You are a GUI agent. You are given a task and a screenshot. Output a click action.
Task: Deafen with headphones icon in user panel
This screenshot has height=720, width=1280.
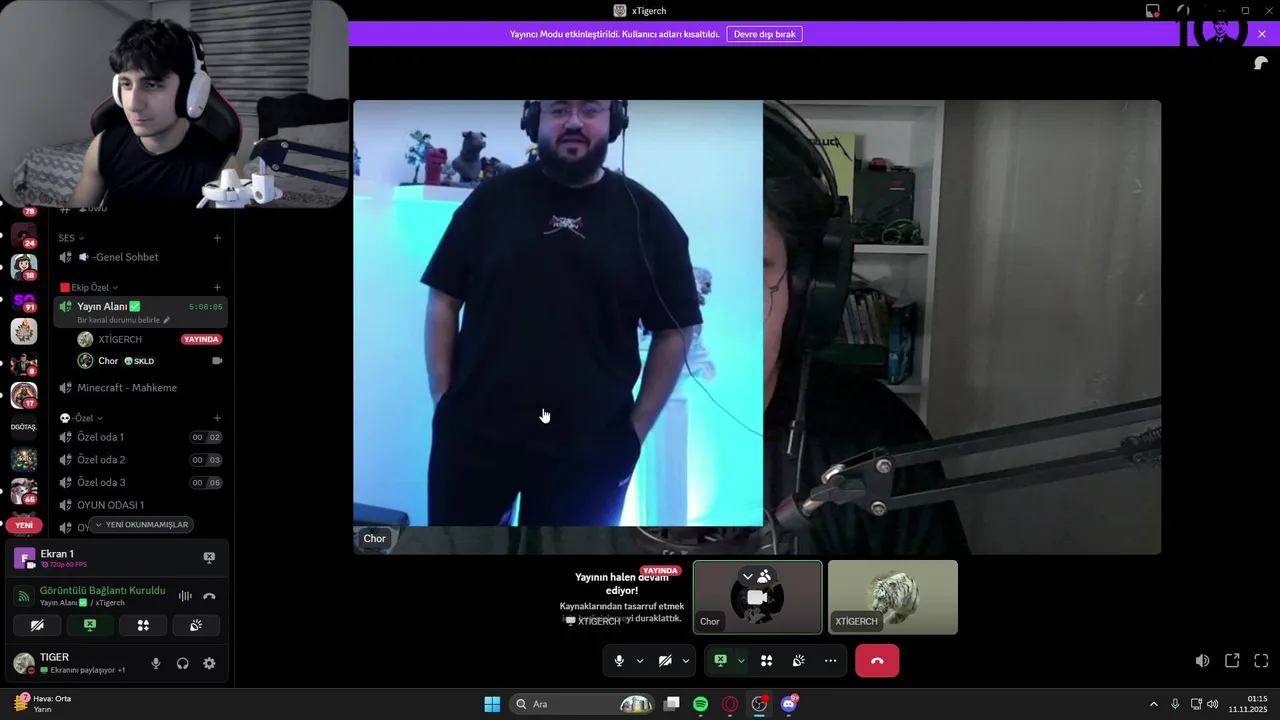click(x=182, y=663)
